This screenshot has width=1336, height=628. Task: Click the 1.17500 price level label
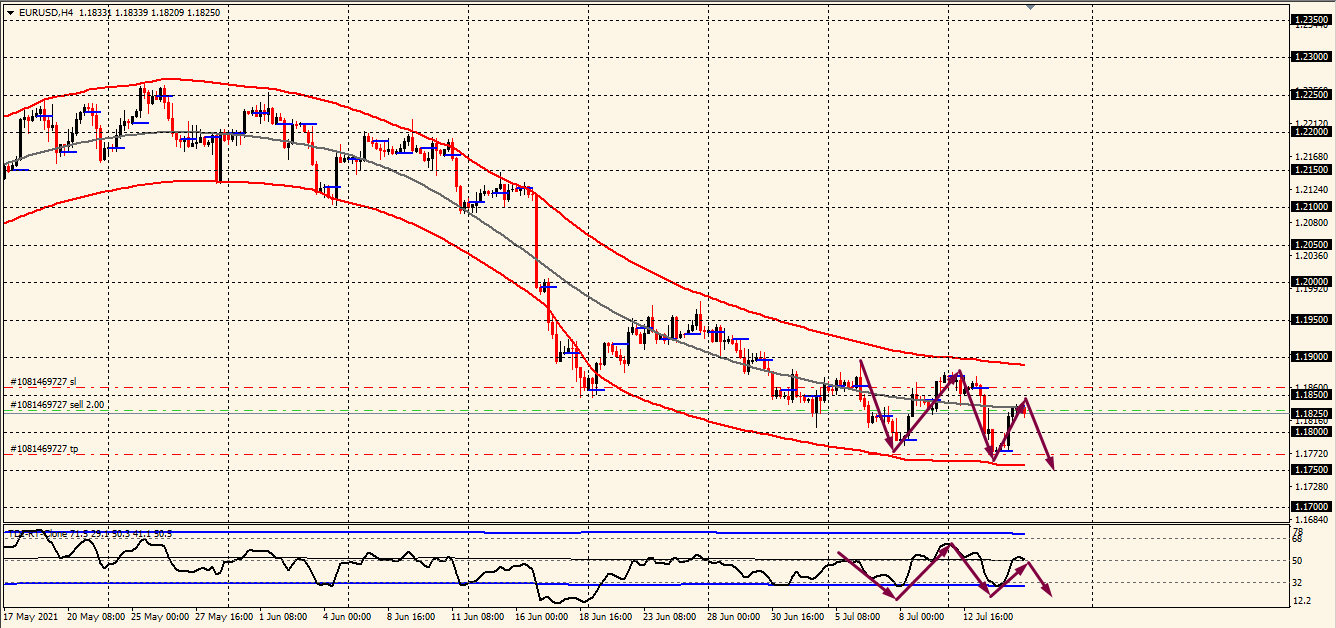(1311, 469)
